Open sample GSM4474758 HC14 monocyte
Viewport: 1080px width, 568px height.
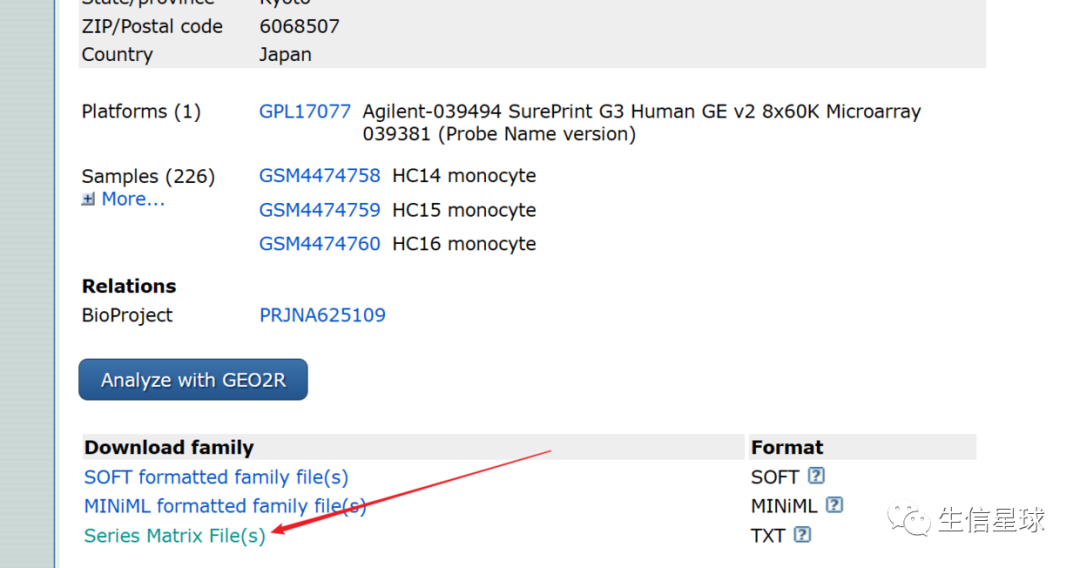[319, 176]
